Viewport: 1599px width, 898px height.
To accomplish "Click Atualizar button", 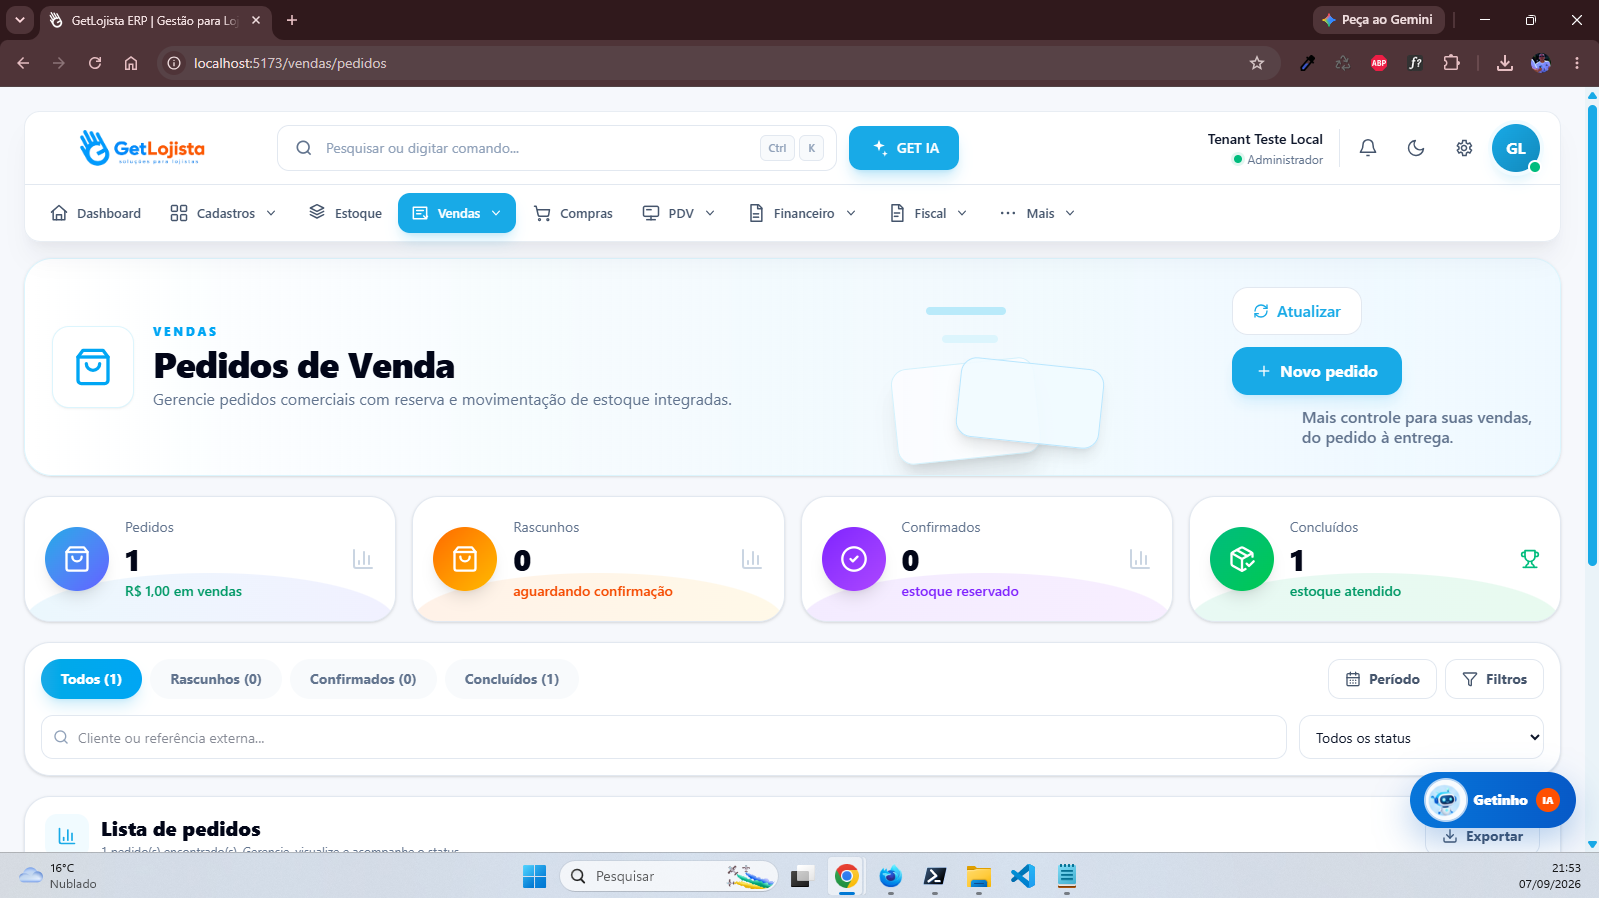I will pyautogui.click(x=1297, y=311).
